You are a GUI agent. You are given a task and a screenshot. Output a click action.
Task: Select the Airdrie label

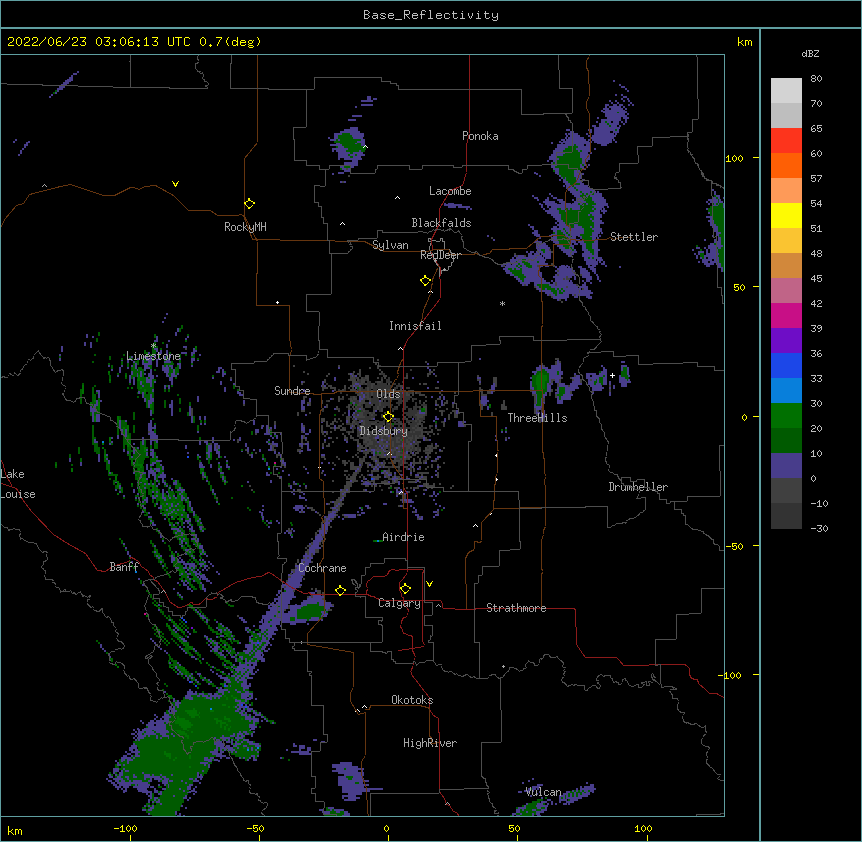pos(404,537)
